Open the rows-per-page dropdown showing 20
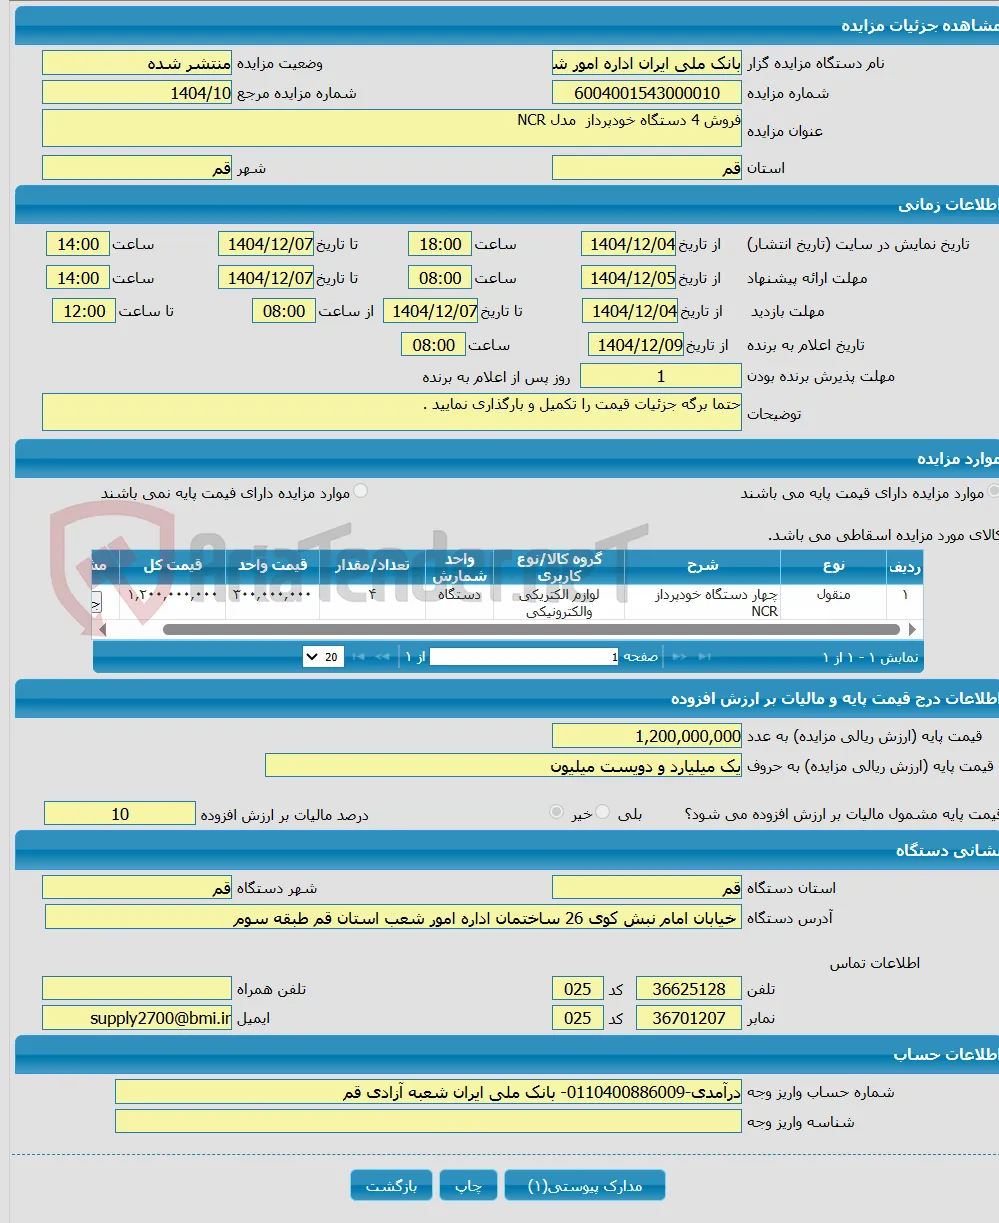Image resolution: width=999 pixels, height=1223 pixels. [323, 657]
